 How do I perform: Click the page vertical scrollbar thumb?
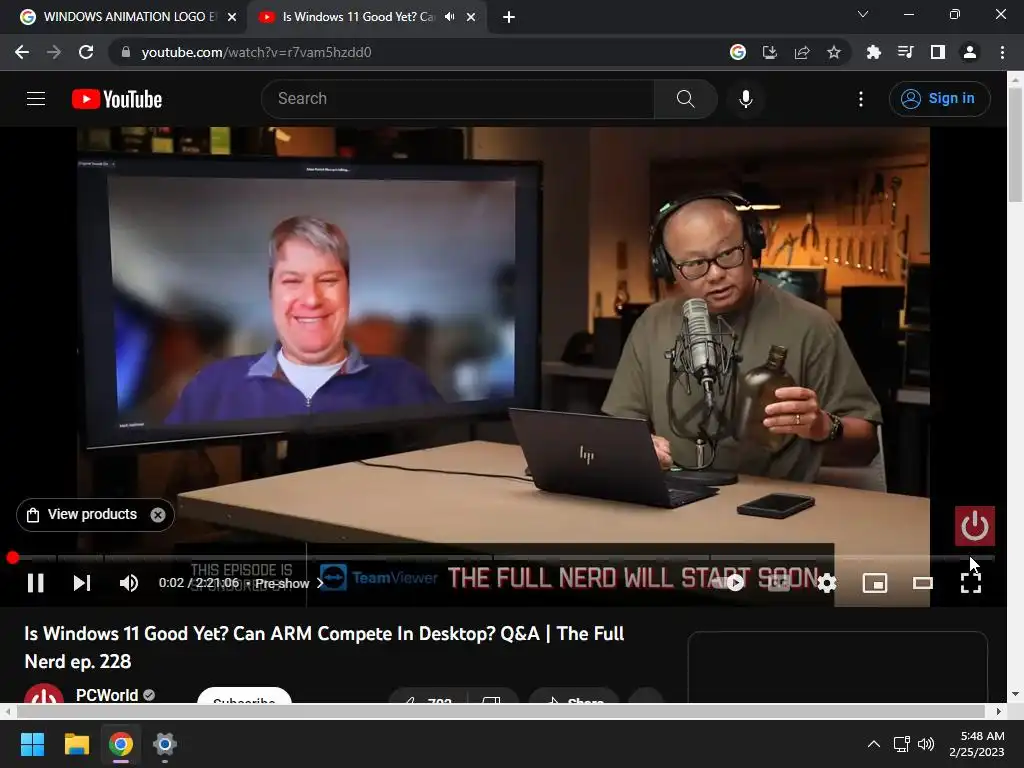coord(1016,144)
